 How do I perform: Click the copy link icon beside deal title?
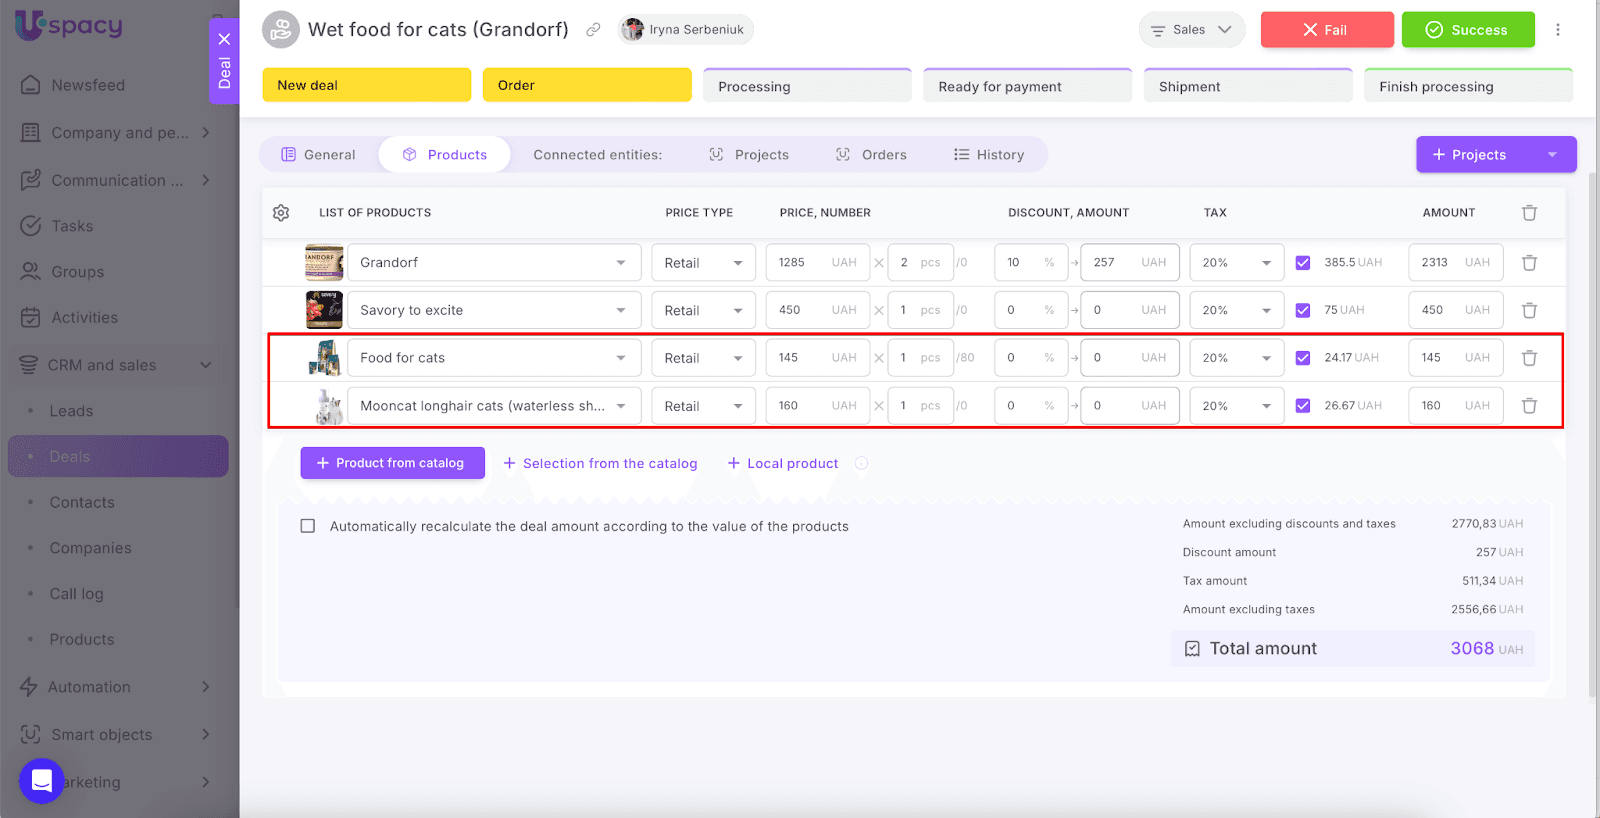pyautogui.click(x=593, y=30)
